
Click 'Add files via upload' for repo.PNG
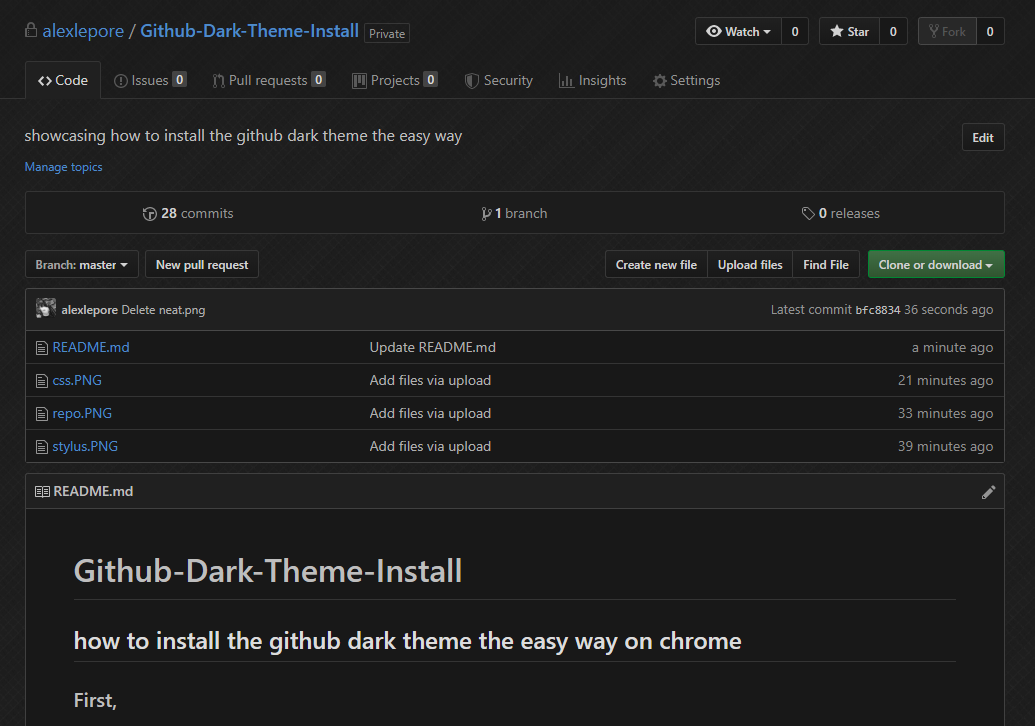430,414
